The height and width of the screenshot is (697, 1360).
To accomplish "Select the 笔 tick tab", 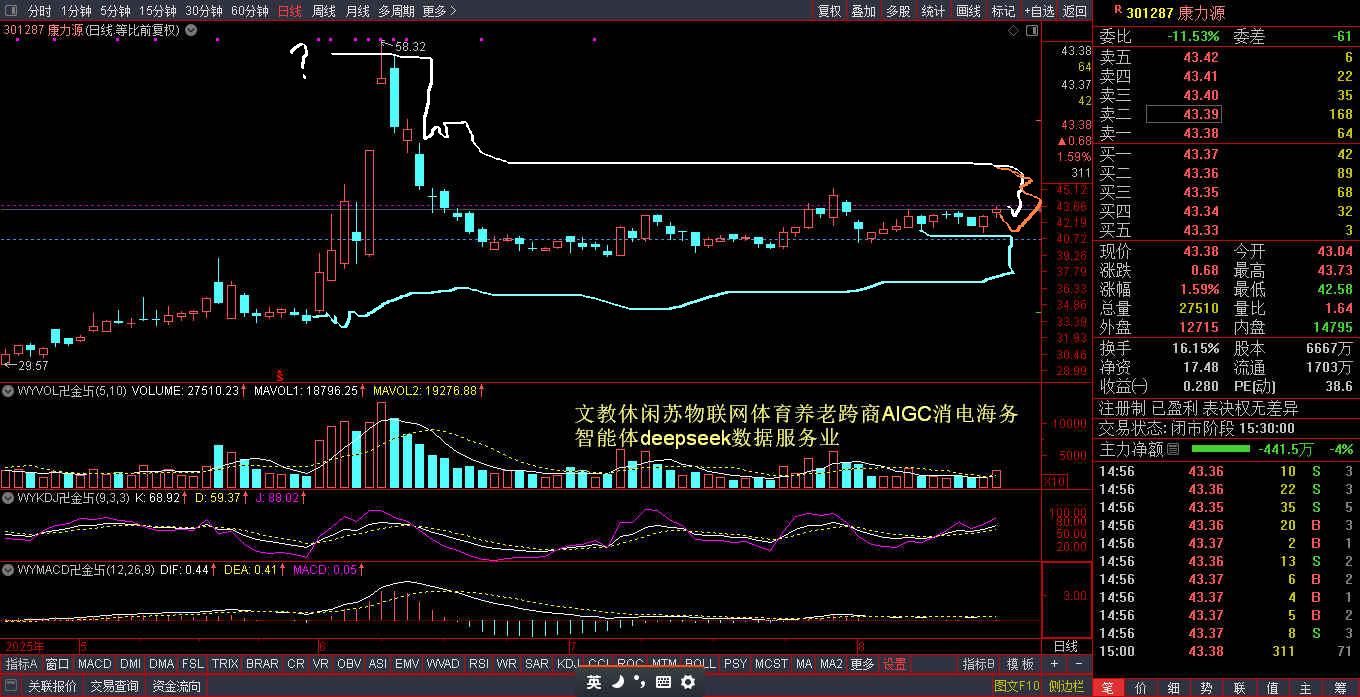I will tap(1107, 688).
